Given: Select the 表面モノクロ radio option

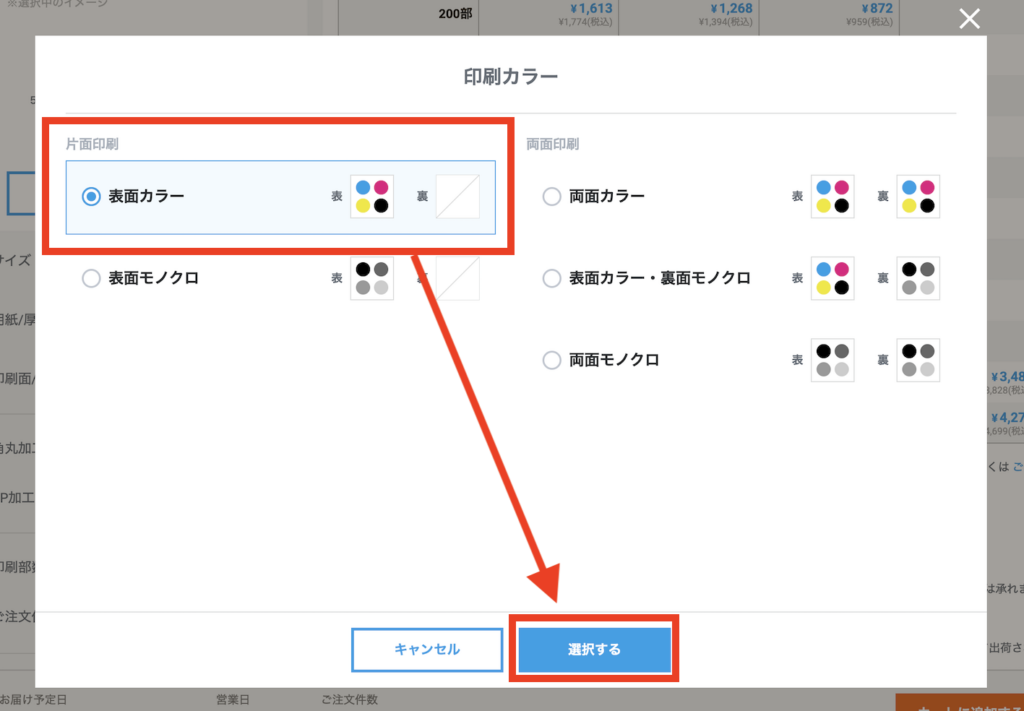Looking at the screenshot, I should tap(91, 278).
